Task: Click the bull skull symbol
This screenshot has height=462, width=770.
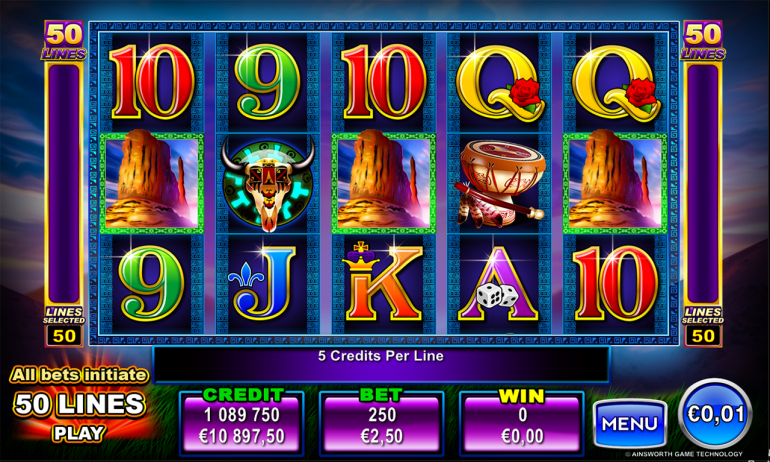Action: coord(268,184)
